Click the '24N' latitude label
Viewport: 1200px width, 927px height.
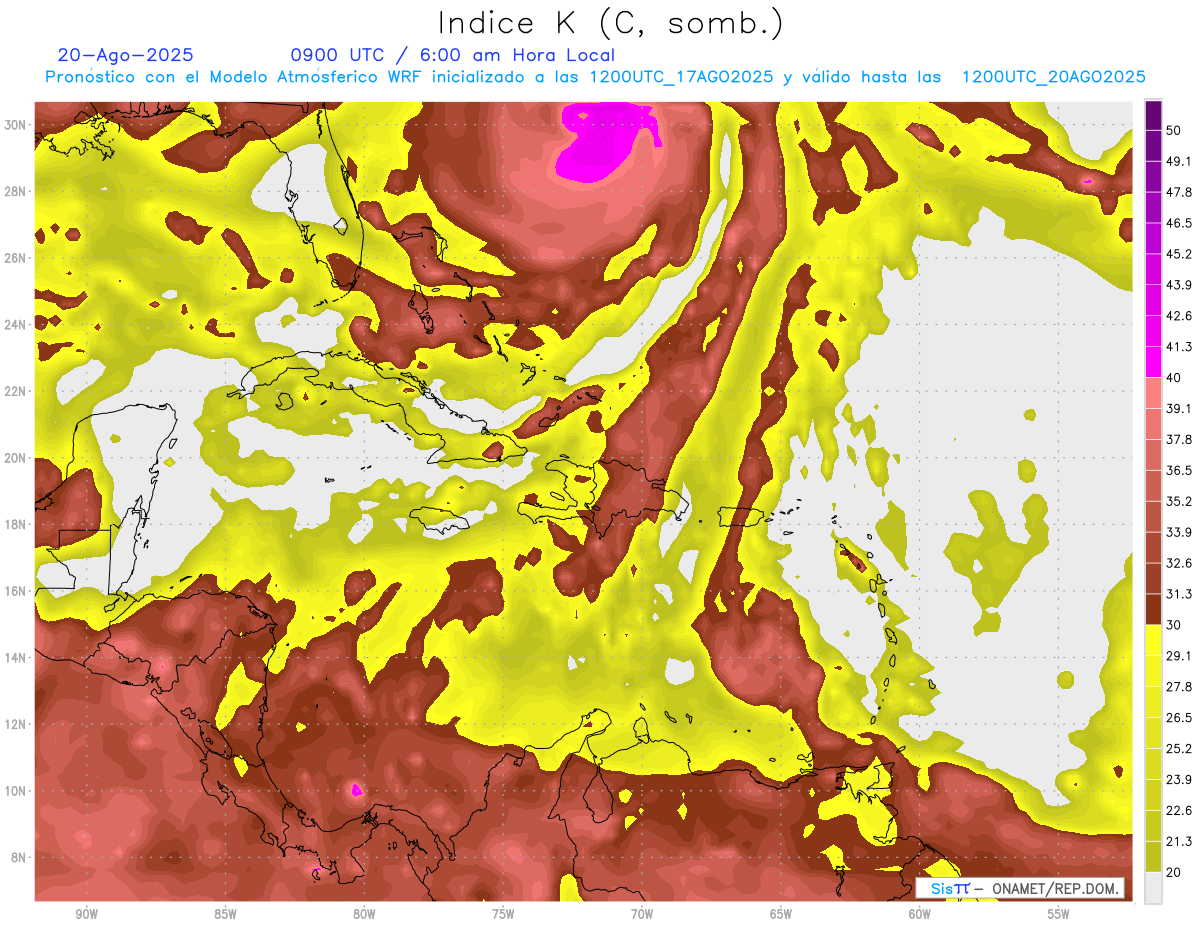coord(17,324)
